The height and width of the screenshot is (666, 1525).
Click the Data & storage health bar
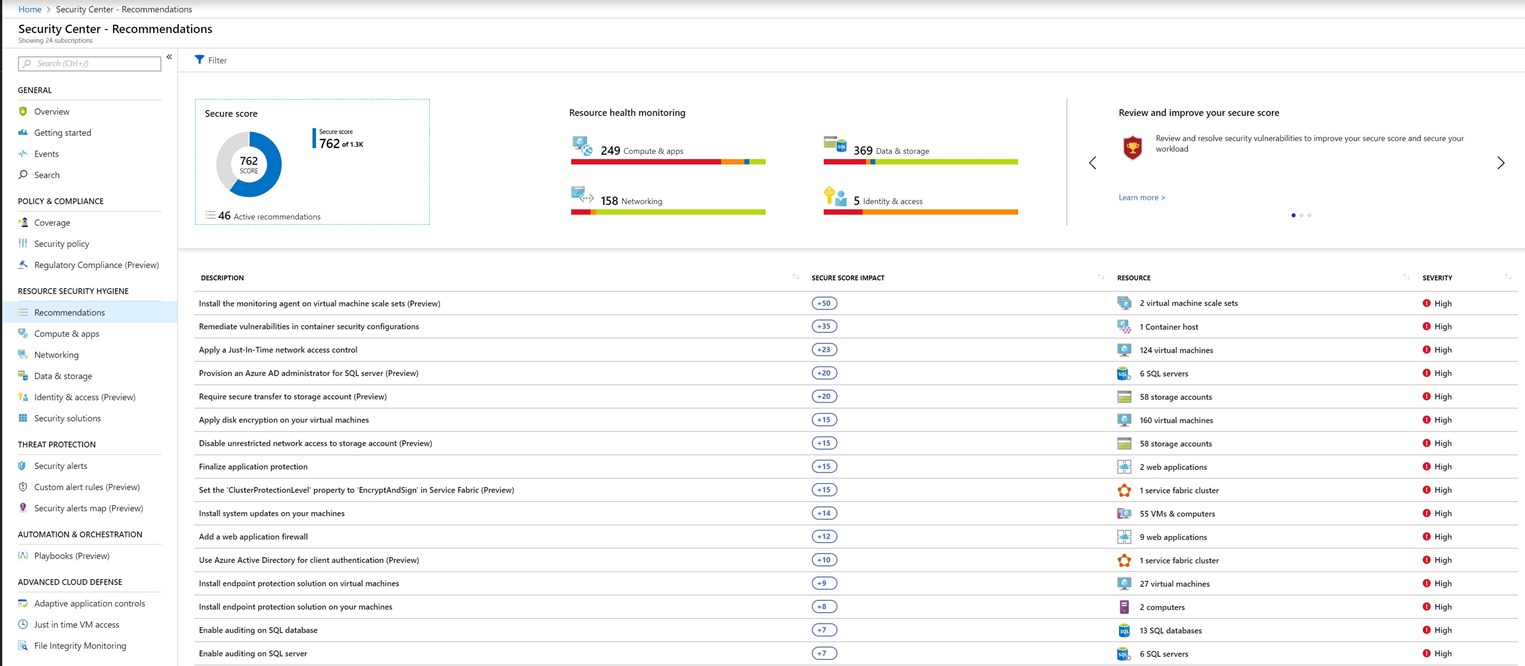pyautogui.click(x=921, y=161)
